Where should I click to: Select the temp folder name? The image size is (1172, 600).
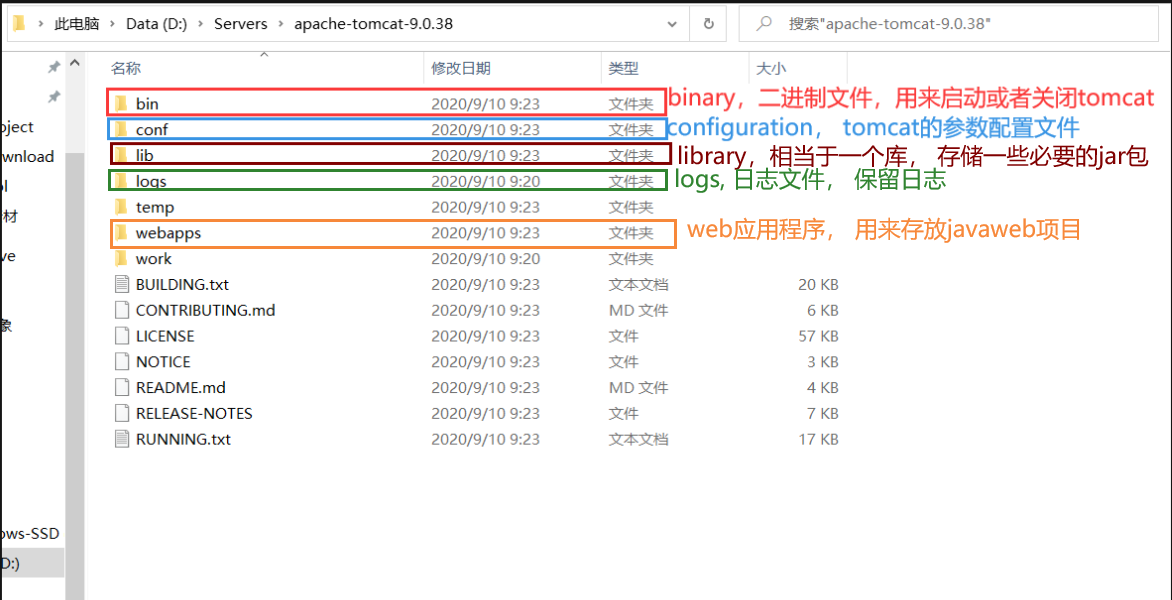[155, 207]
